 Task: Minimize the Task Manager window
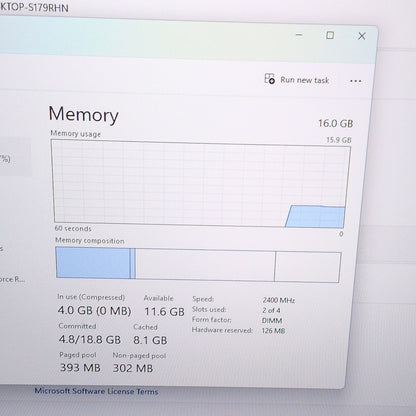pos(299,35)
